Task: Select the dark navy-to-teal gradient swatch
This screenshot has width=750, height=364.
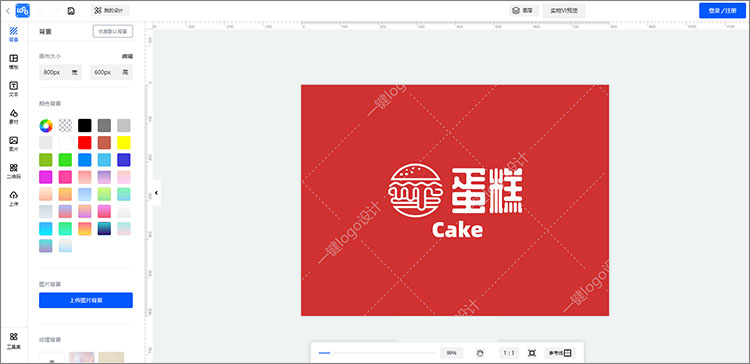Action: pos(104,229)
